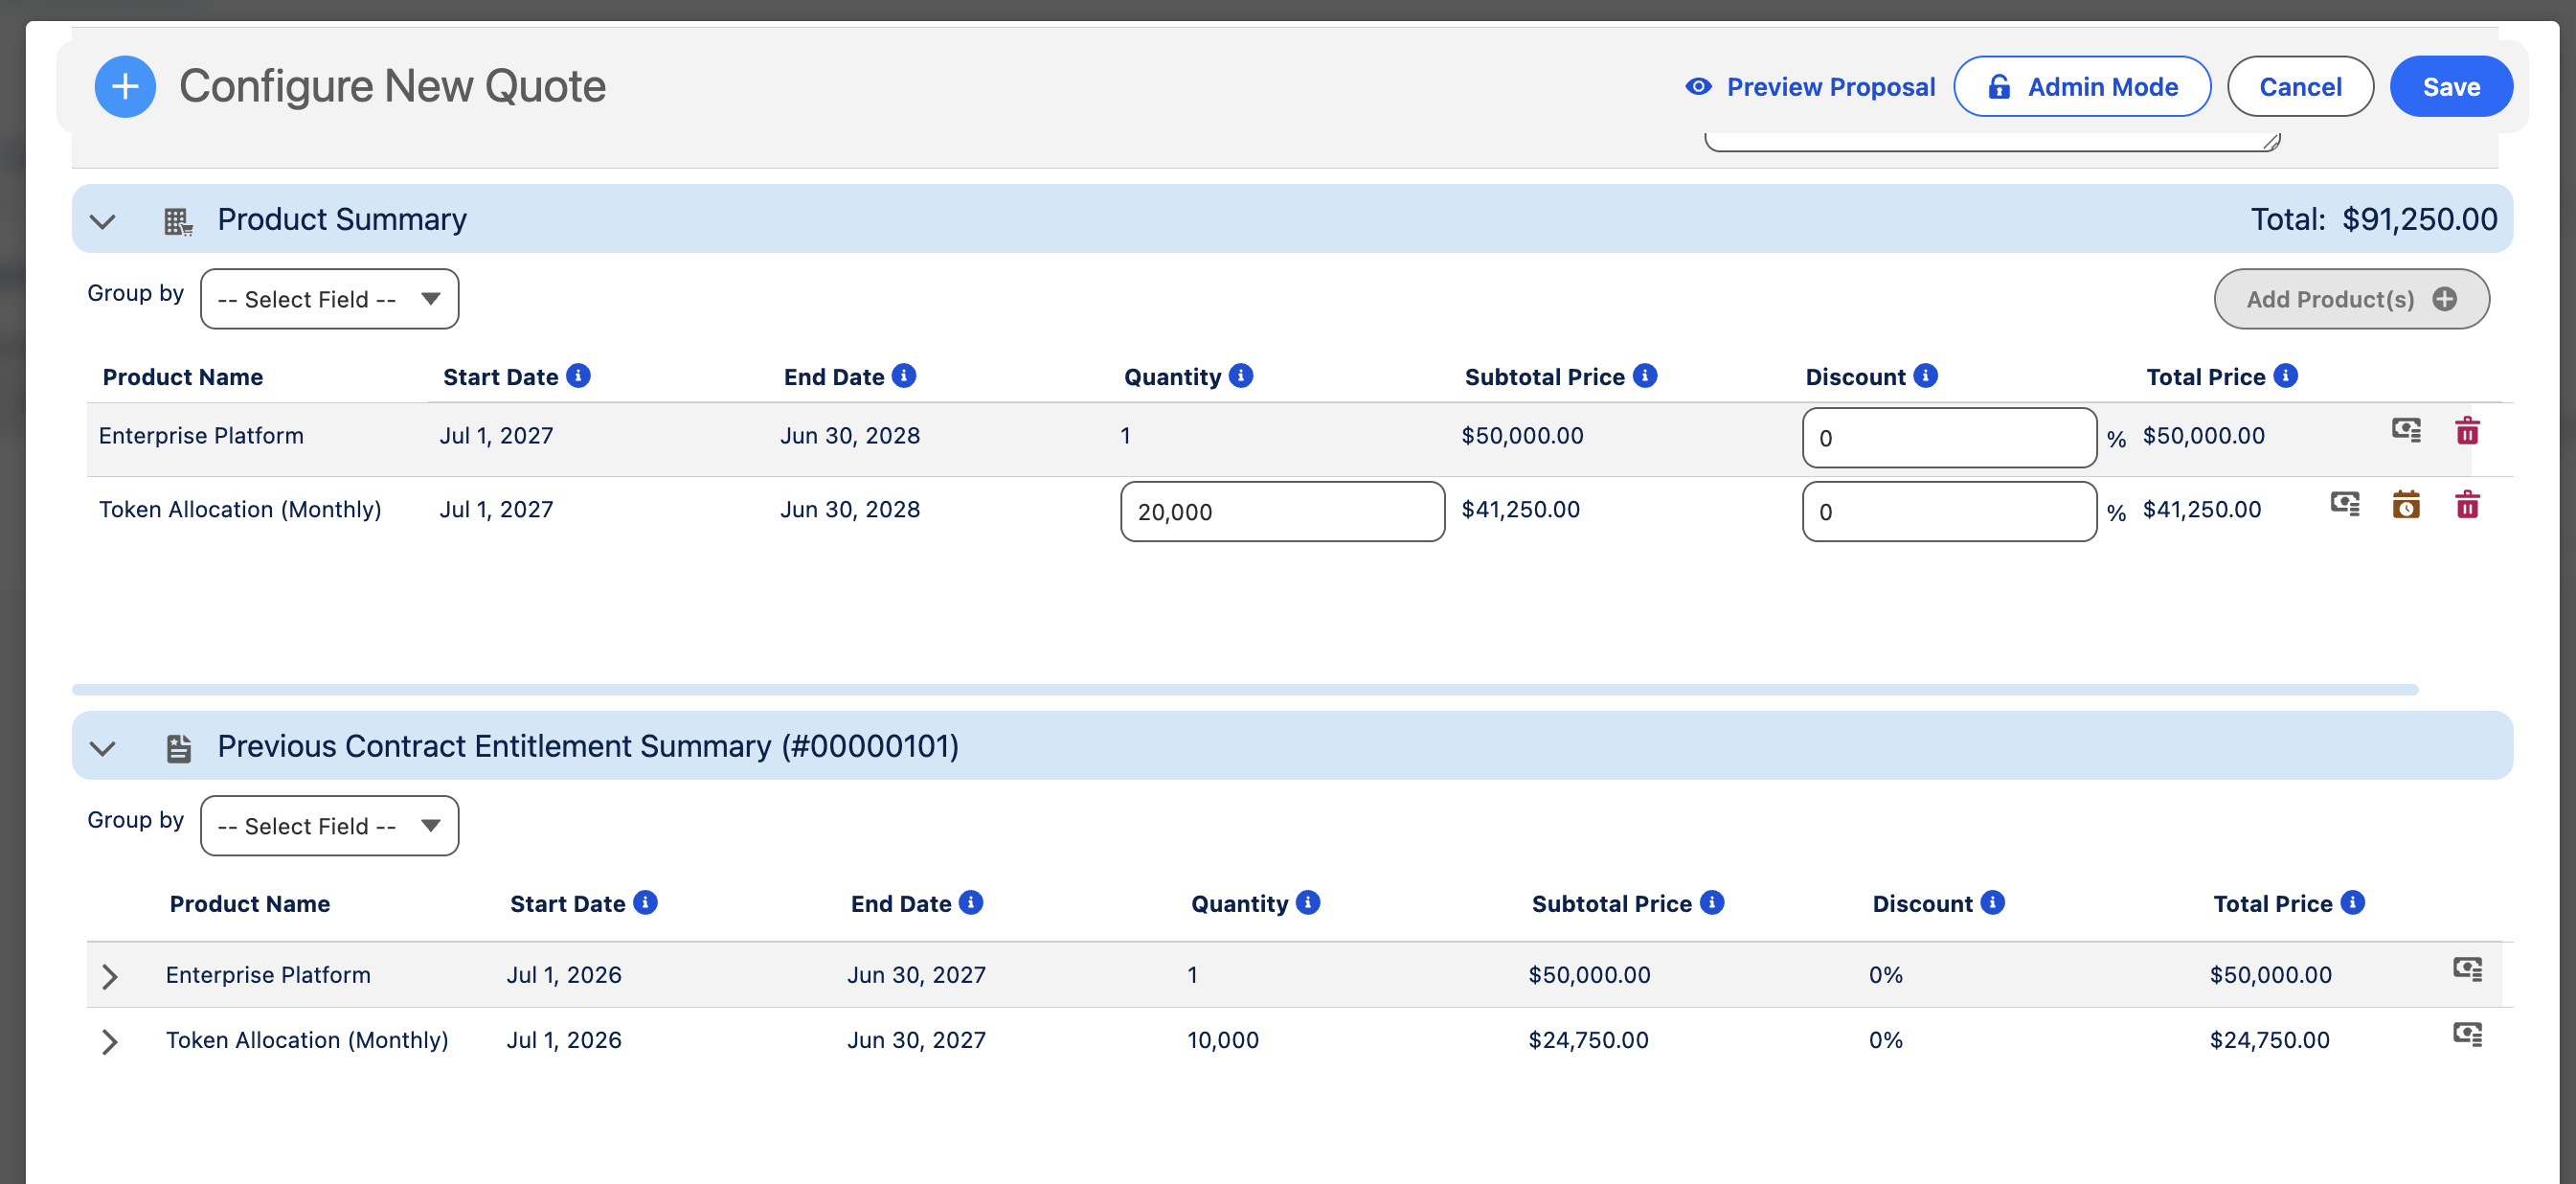
Task: Click the $24,750.00 subtotal price cell
Action: 1588,1040
